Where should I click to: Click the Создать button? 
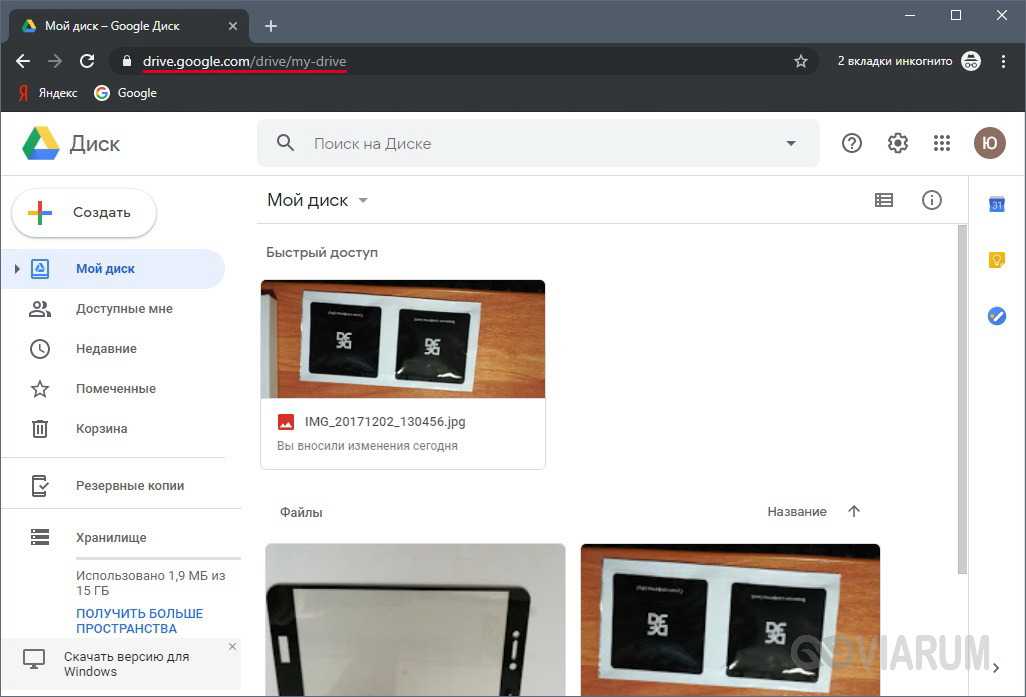pyautogui.click(x=84, y=213)
